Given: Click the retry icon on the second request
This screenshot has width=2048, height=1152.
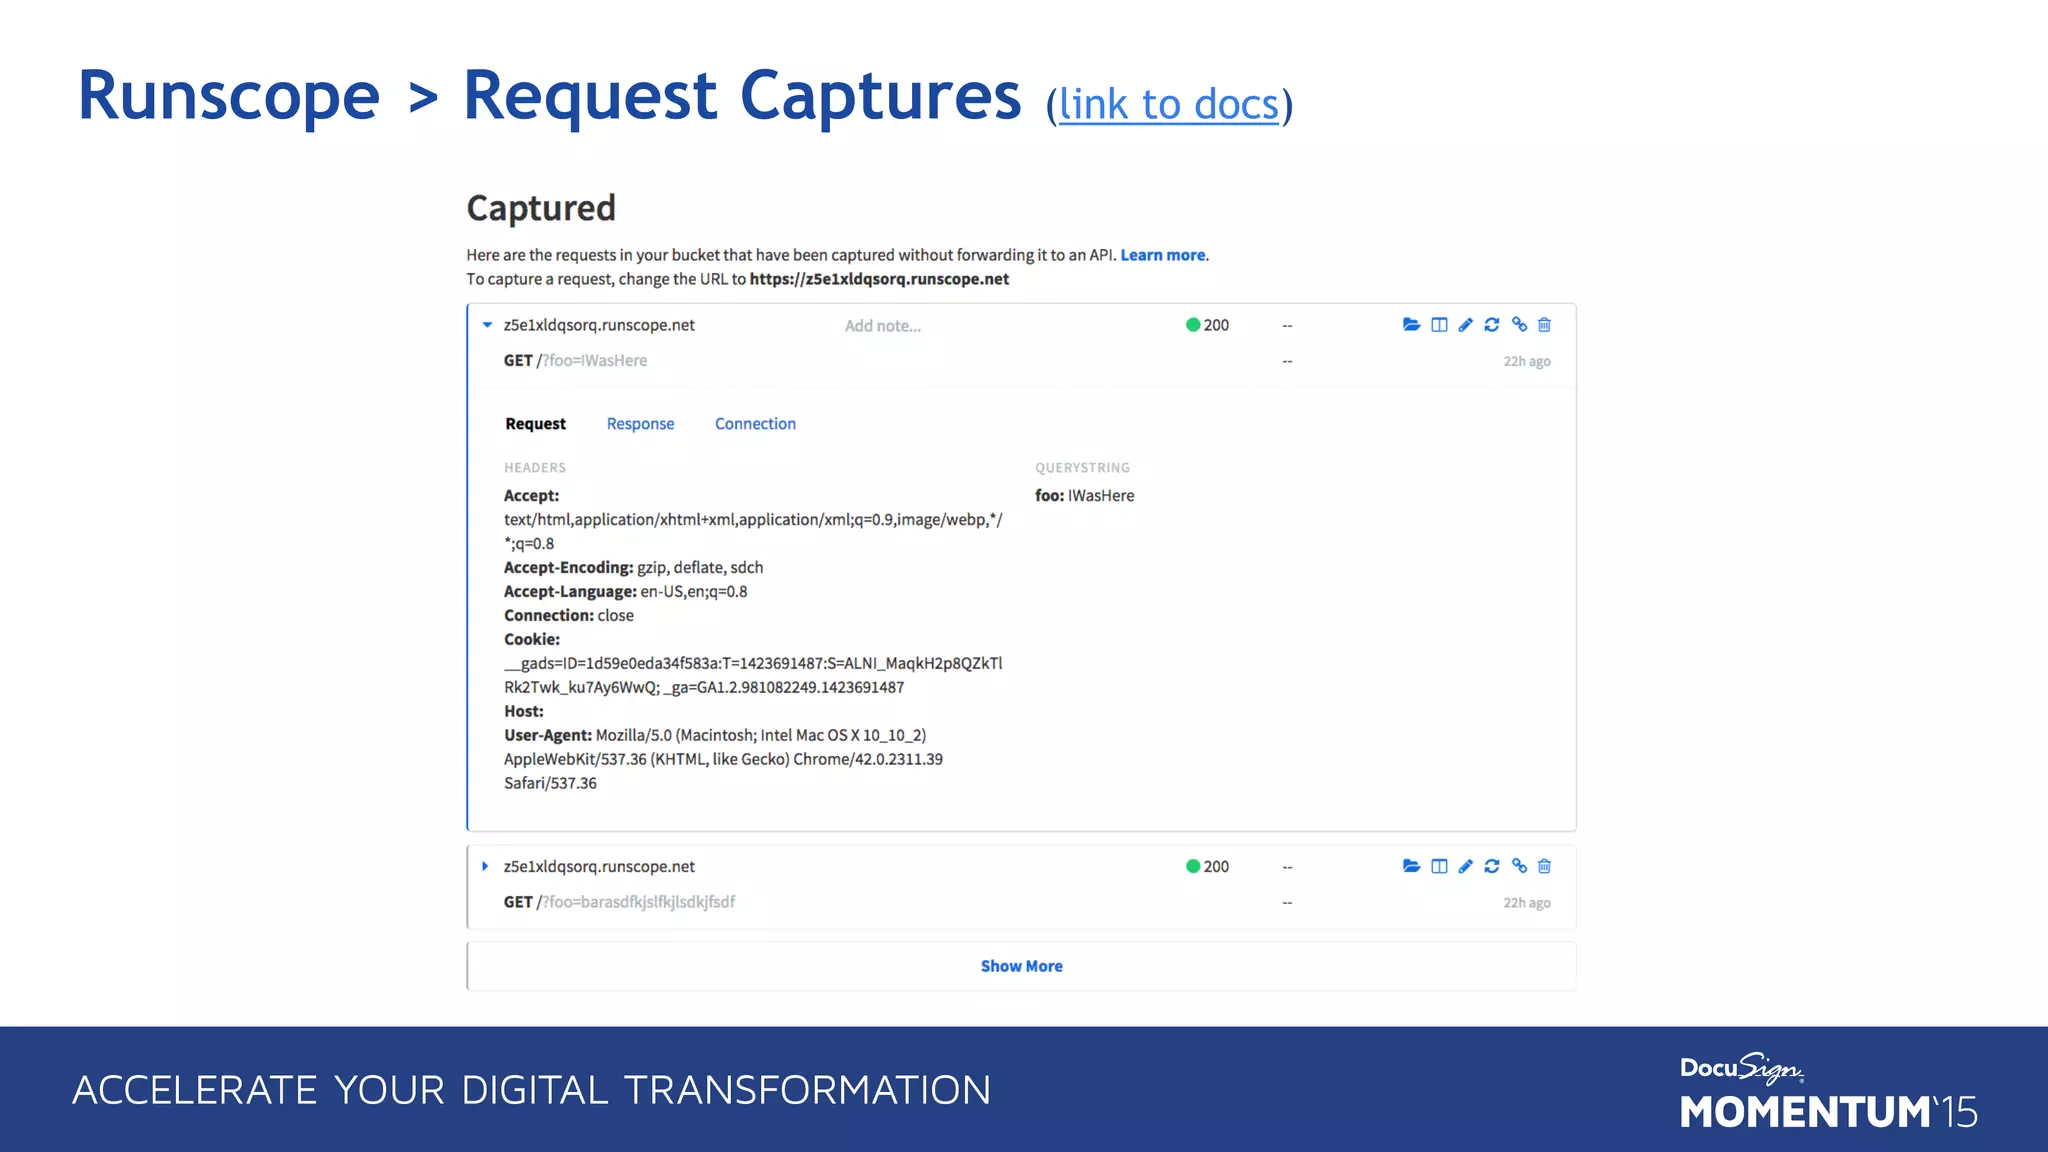Looking at the screenshot, I should click(1492, 866).
